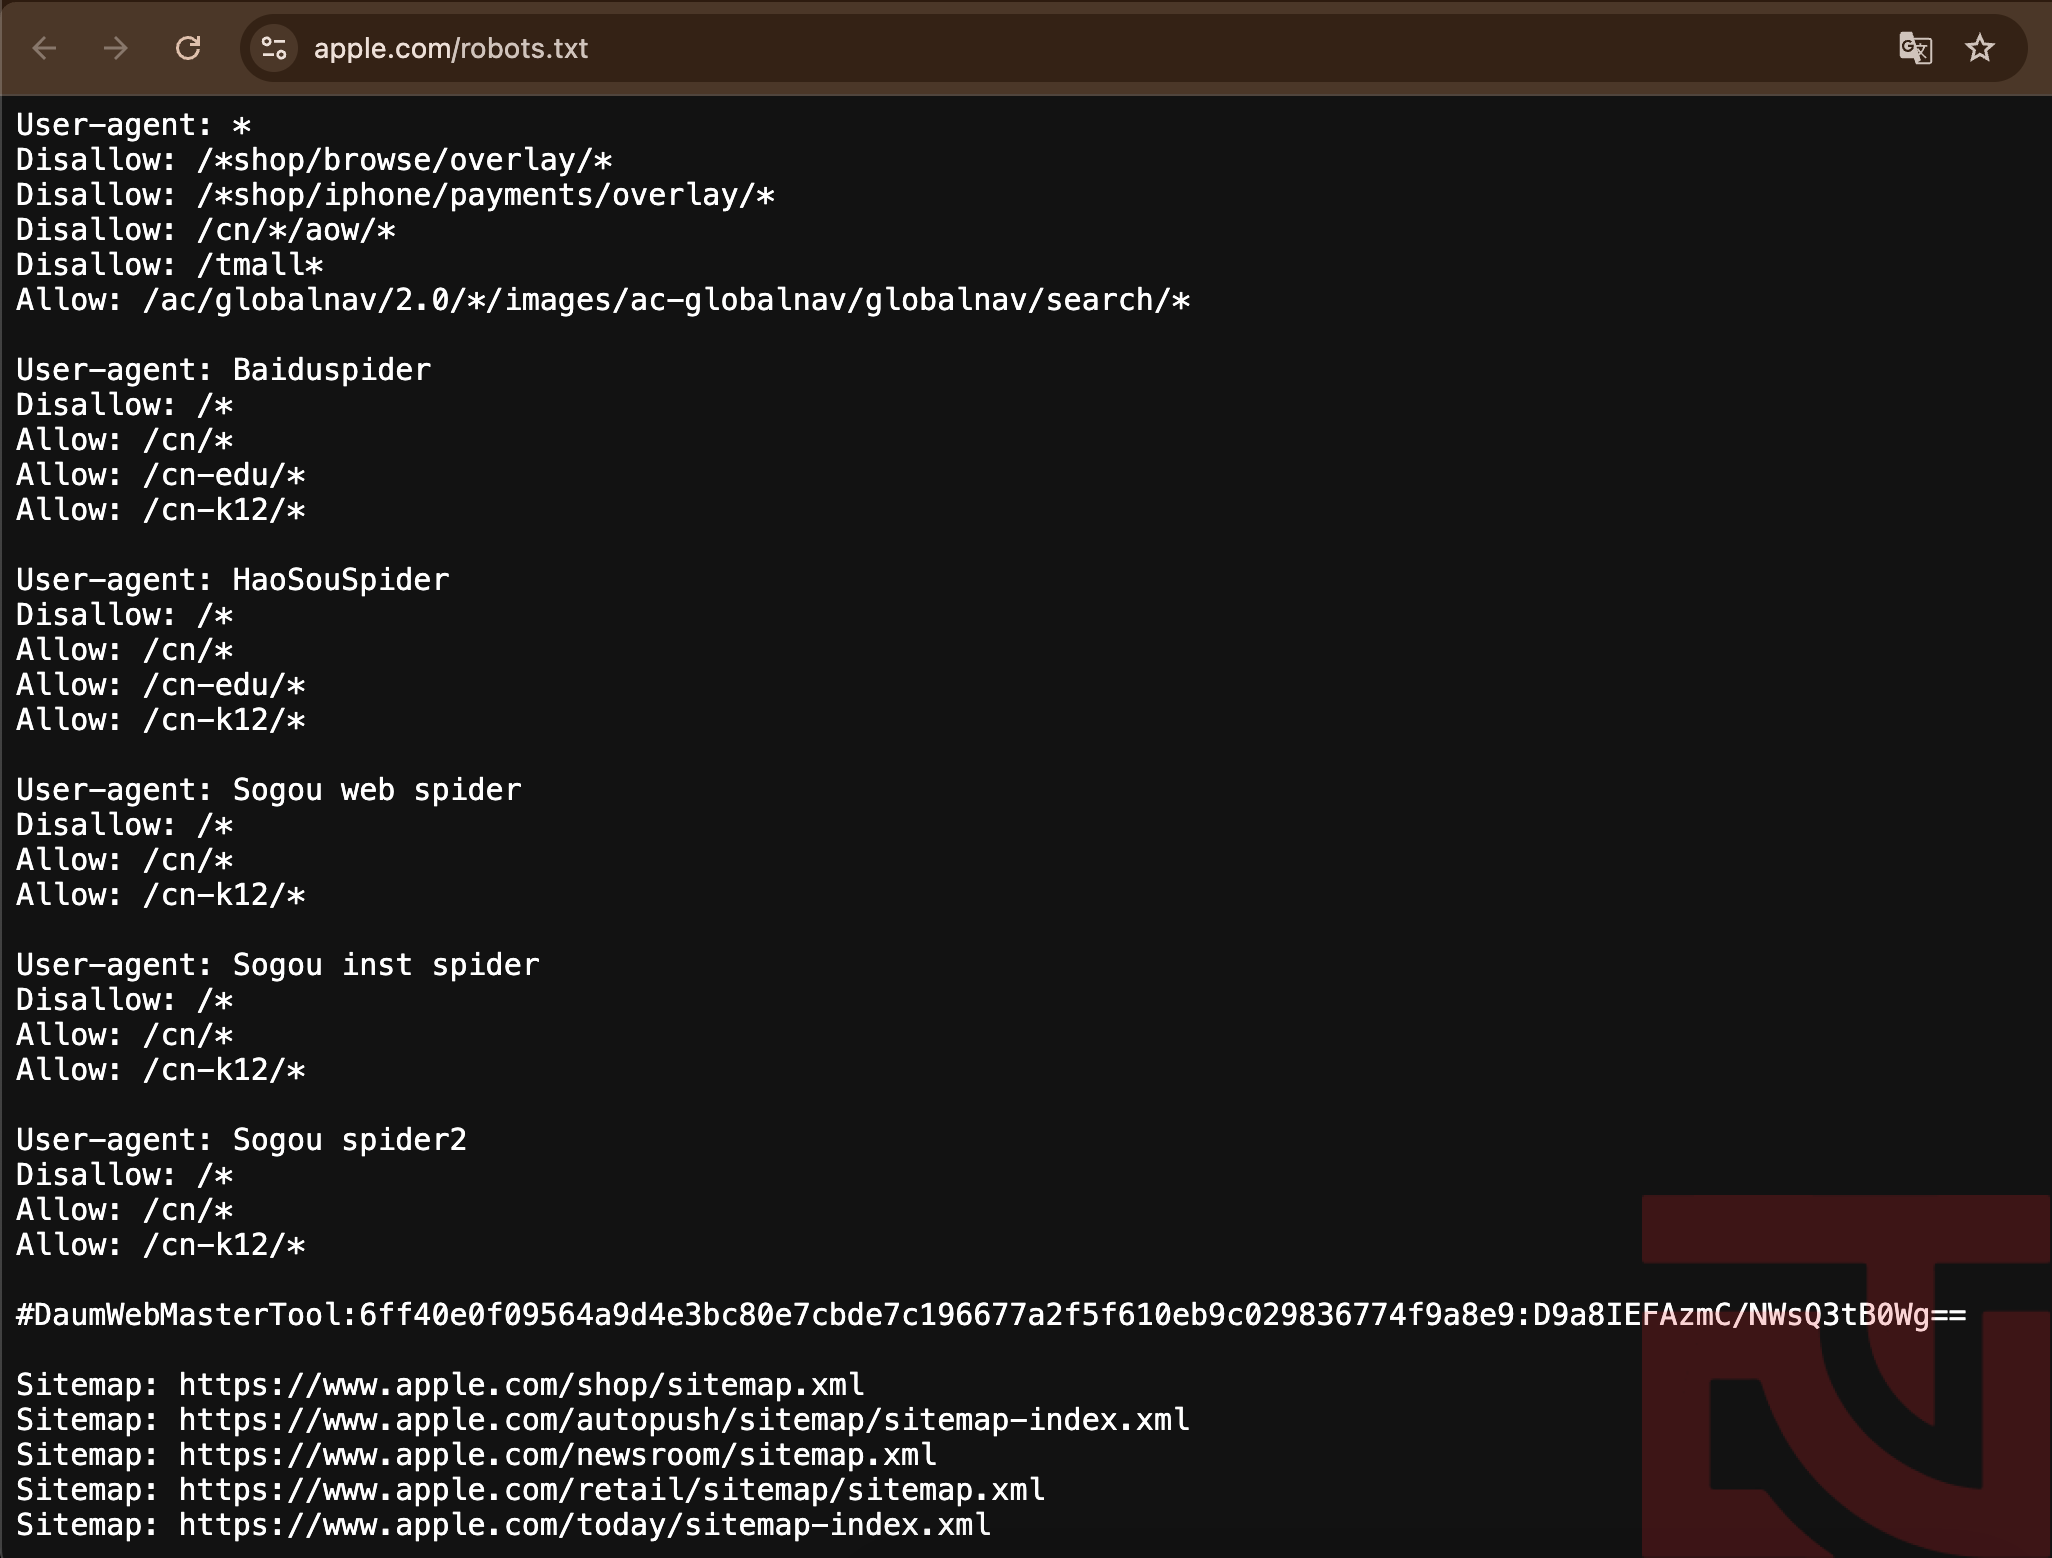
Task: Click 'User-agent: Sogou spider2' line
Action: coord(242,1140)
